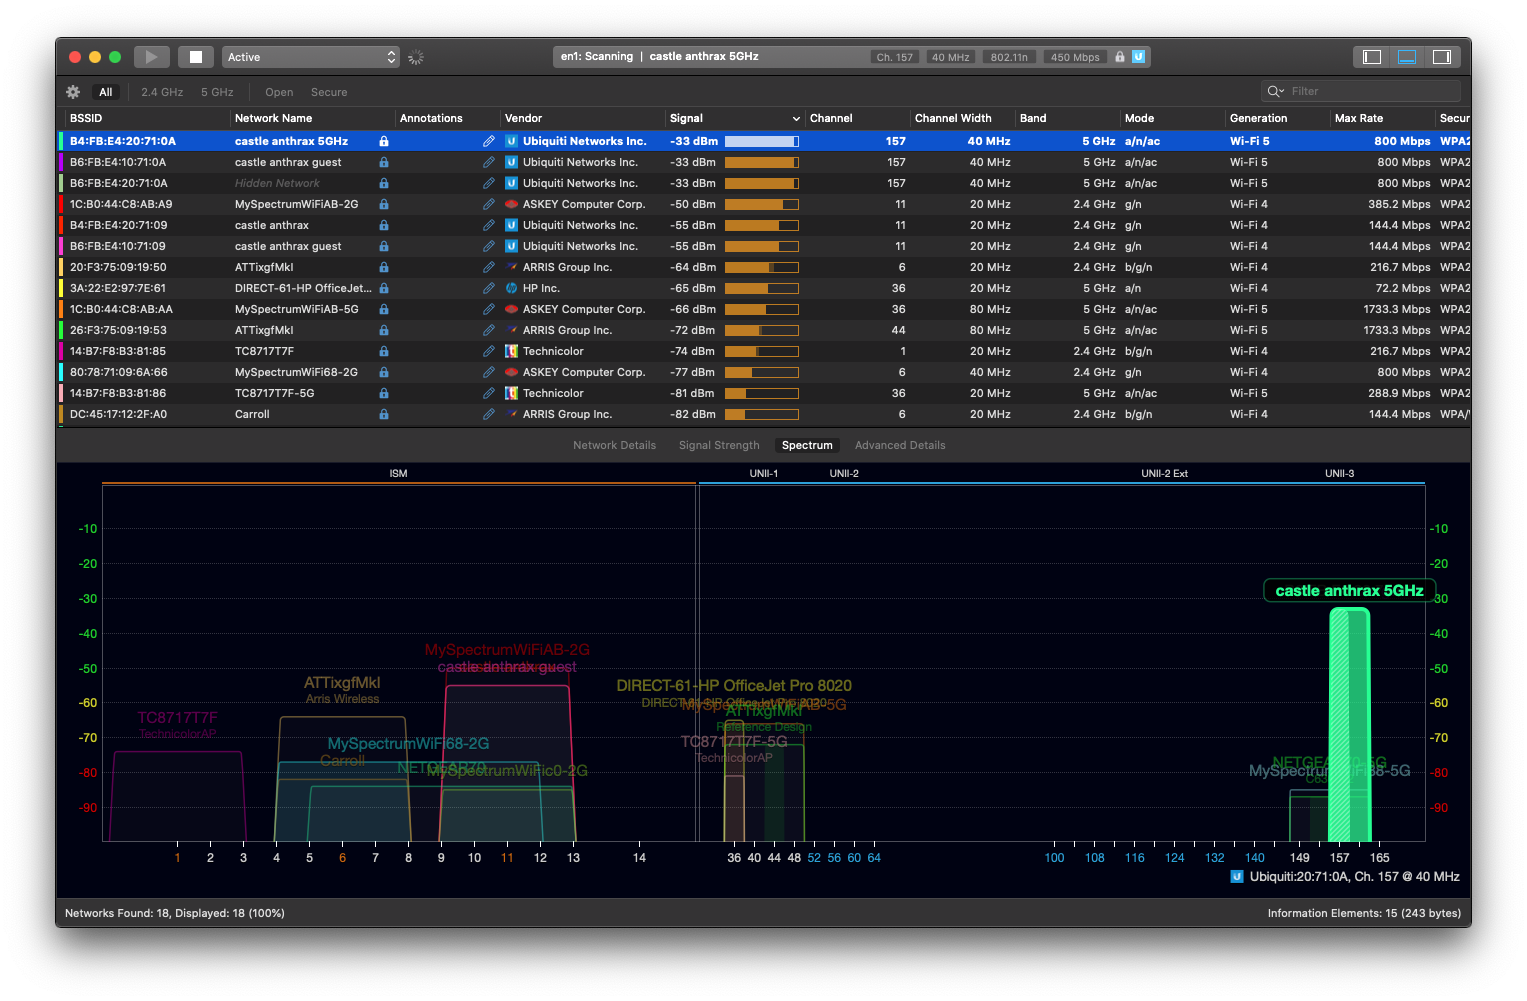
Task: Sort by Network Name column
Action: 313,118
